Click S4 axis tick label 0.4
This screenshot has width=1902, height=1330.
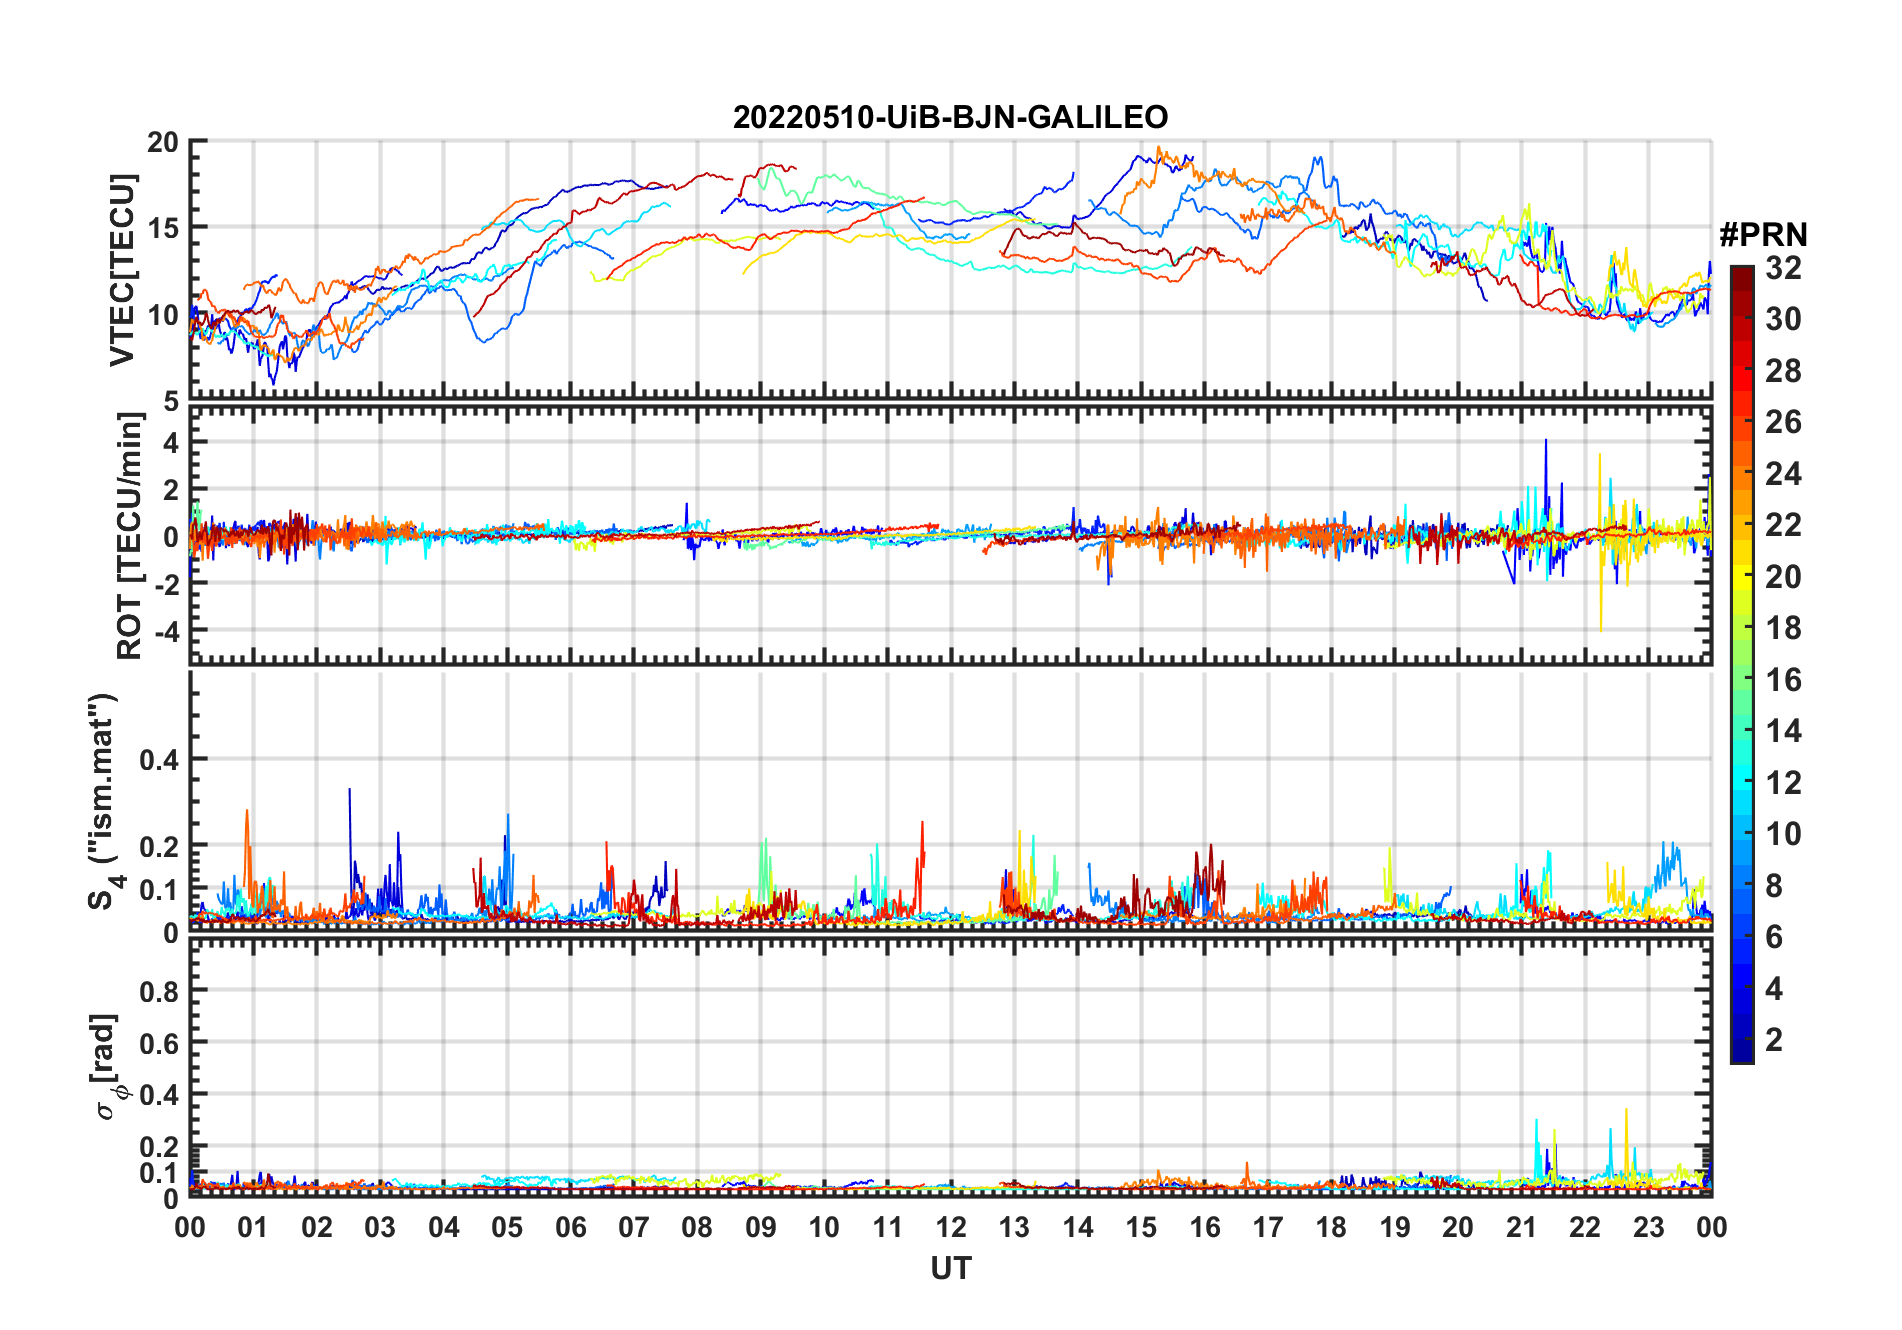[x=160, y=760]
